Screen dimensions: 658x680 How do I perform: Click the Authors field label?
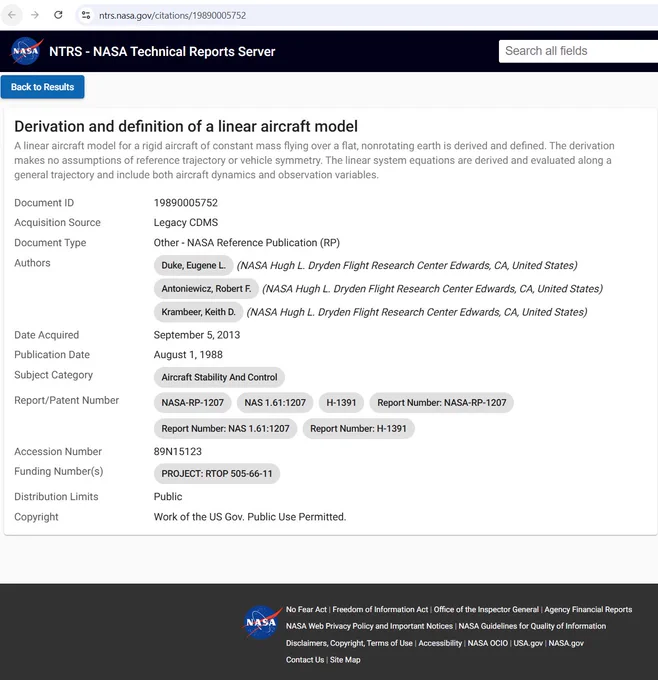[32, 263]
